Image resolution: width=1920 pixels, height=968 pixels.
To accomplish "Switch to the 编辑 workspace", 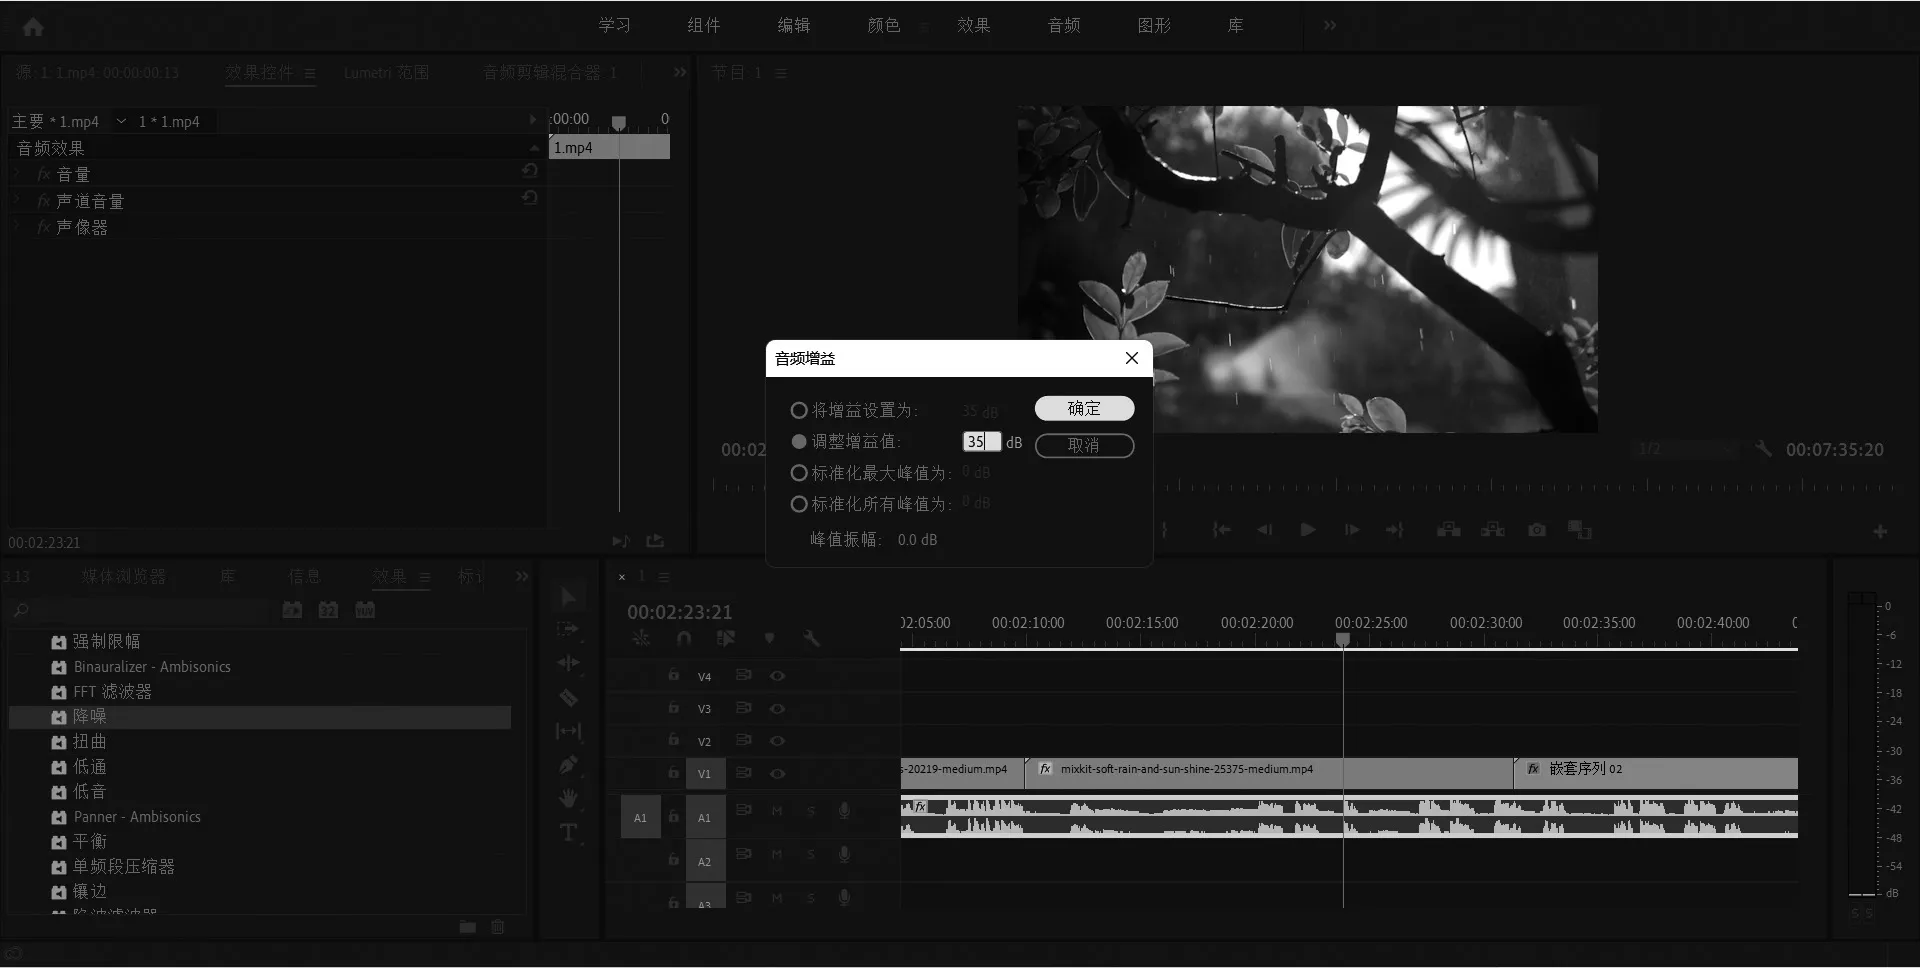I will click(794, 25).
